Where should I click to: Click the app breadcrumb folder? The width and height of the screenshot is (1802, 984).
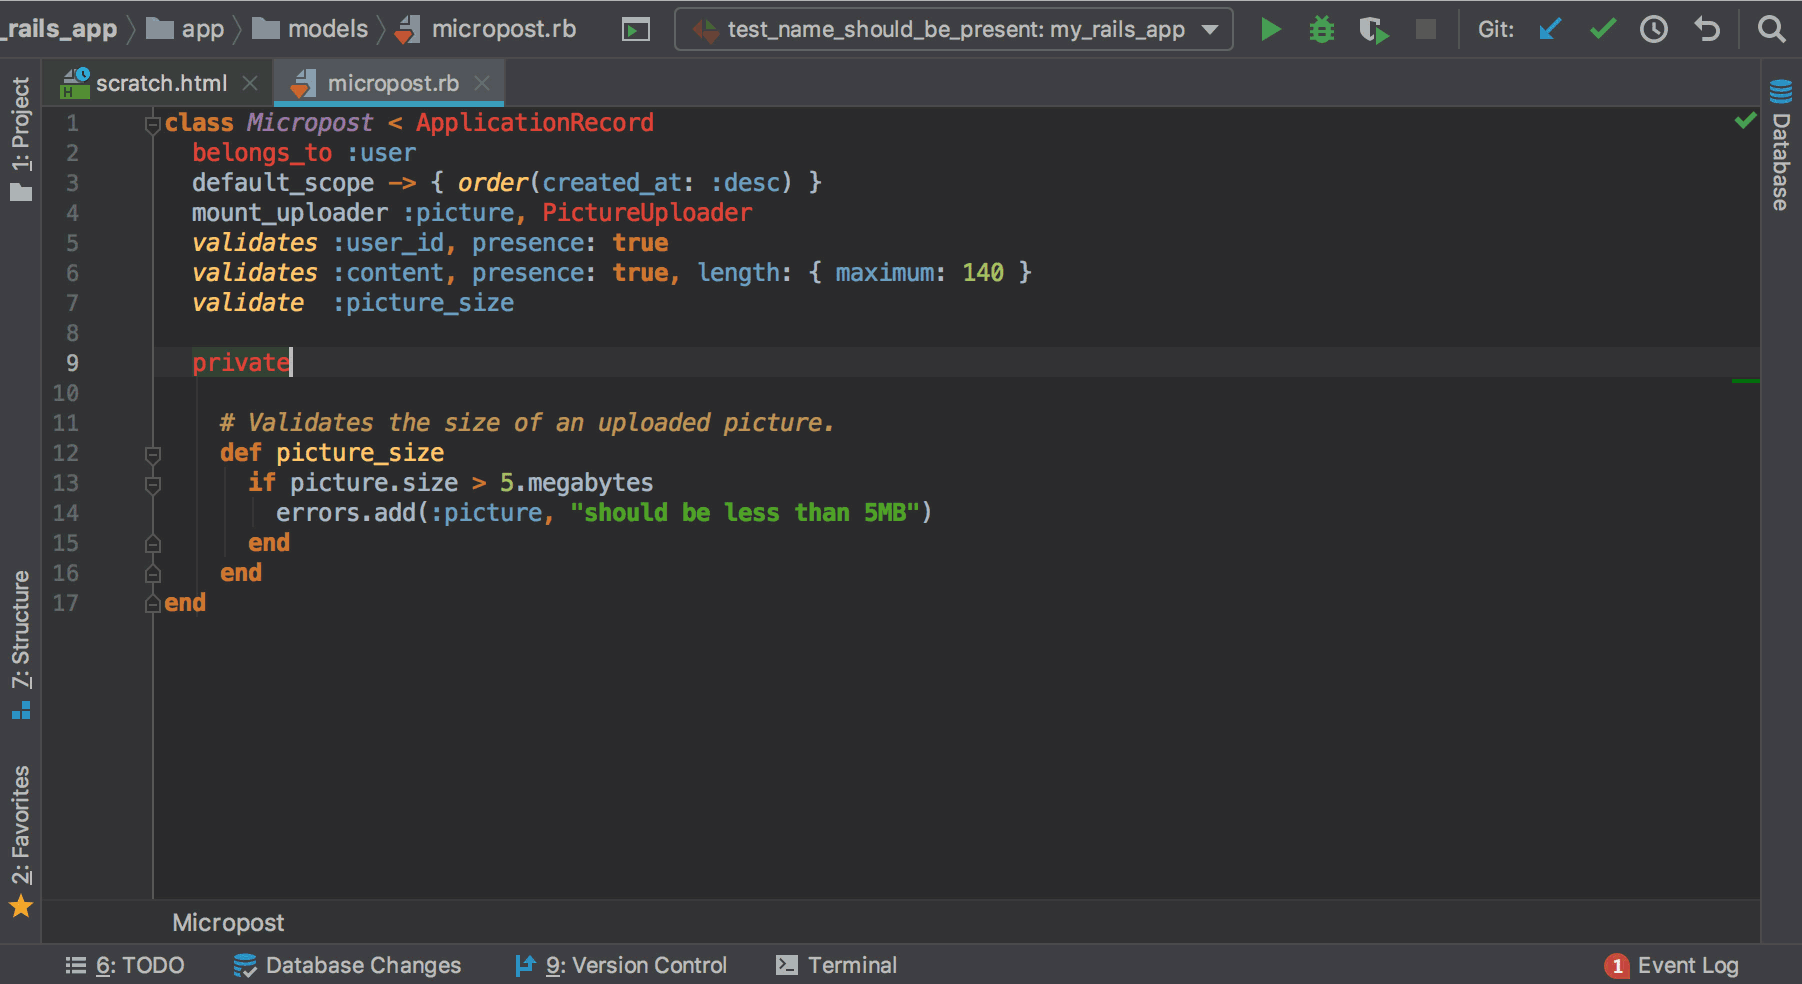(185, 29)
